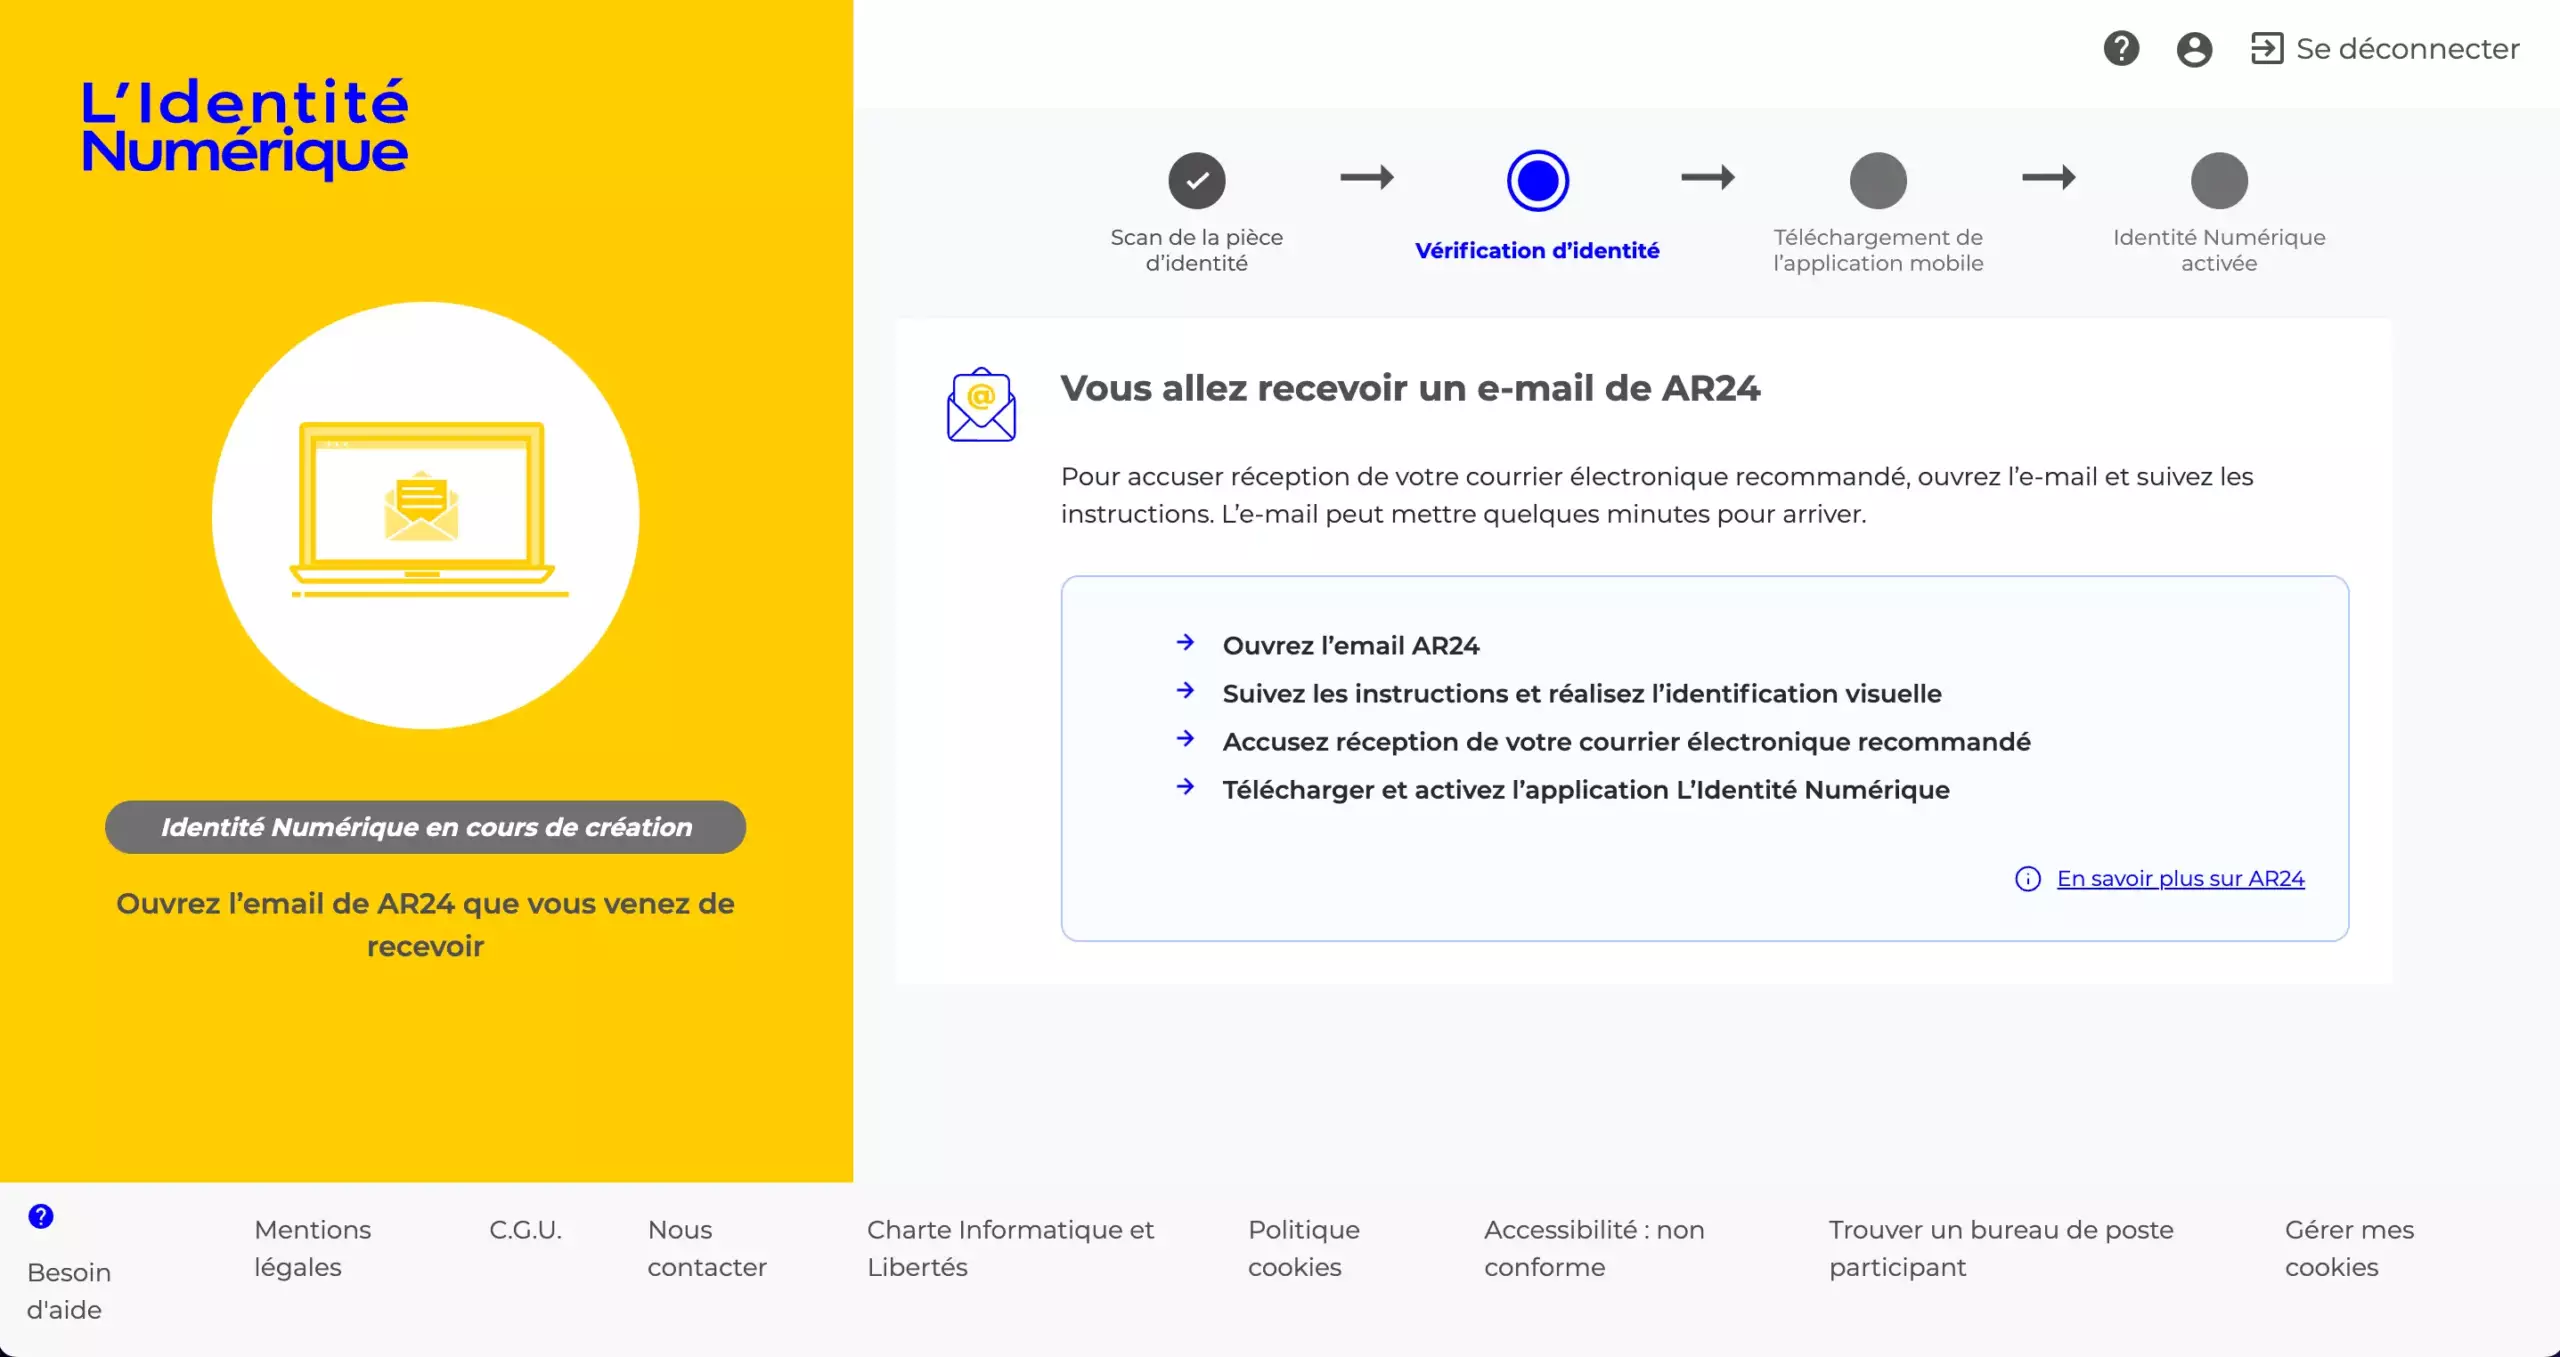Click the Téléchargement de l'application mobile label
The image size is (2560, 1357).
tap(1878, 250)
